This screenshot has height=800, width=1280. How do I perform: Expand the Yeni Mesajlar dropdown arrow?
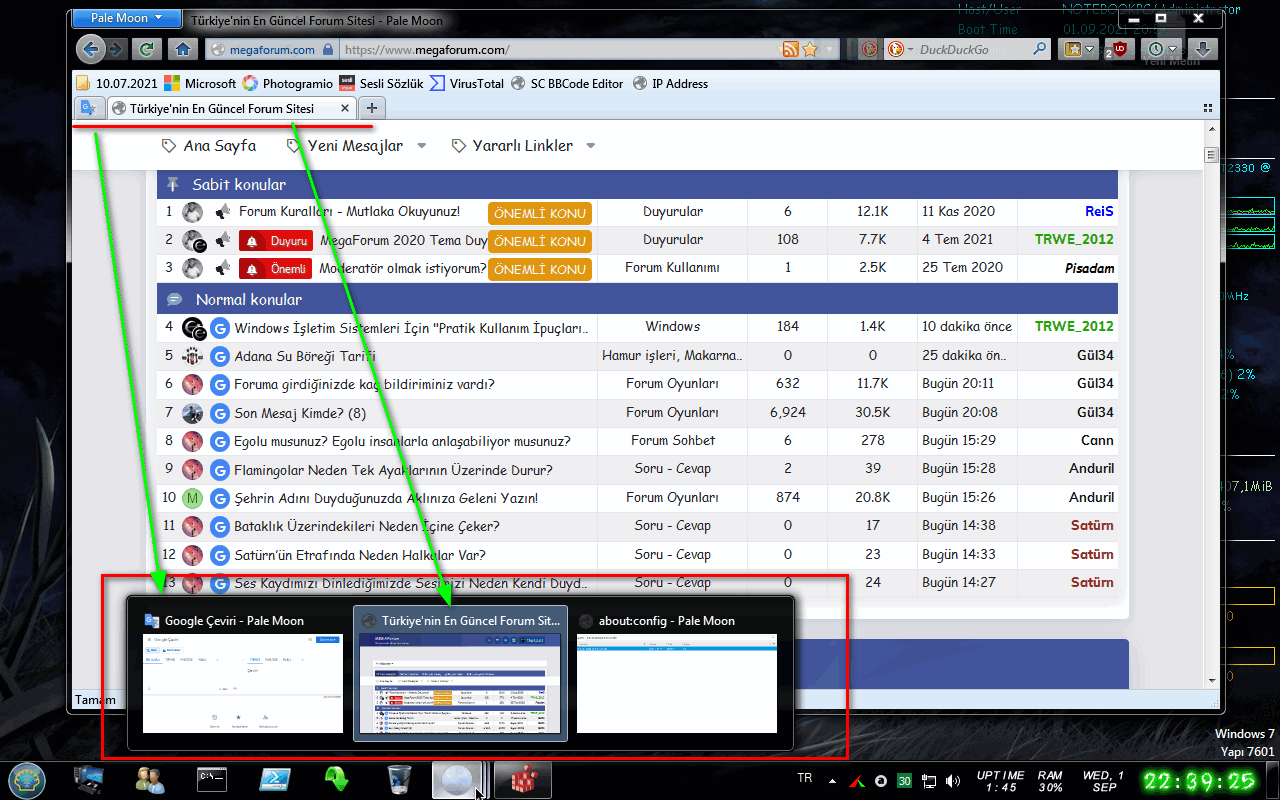(x=421, y=146)
